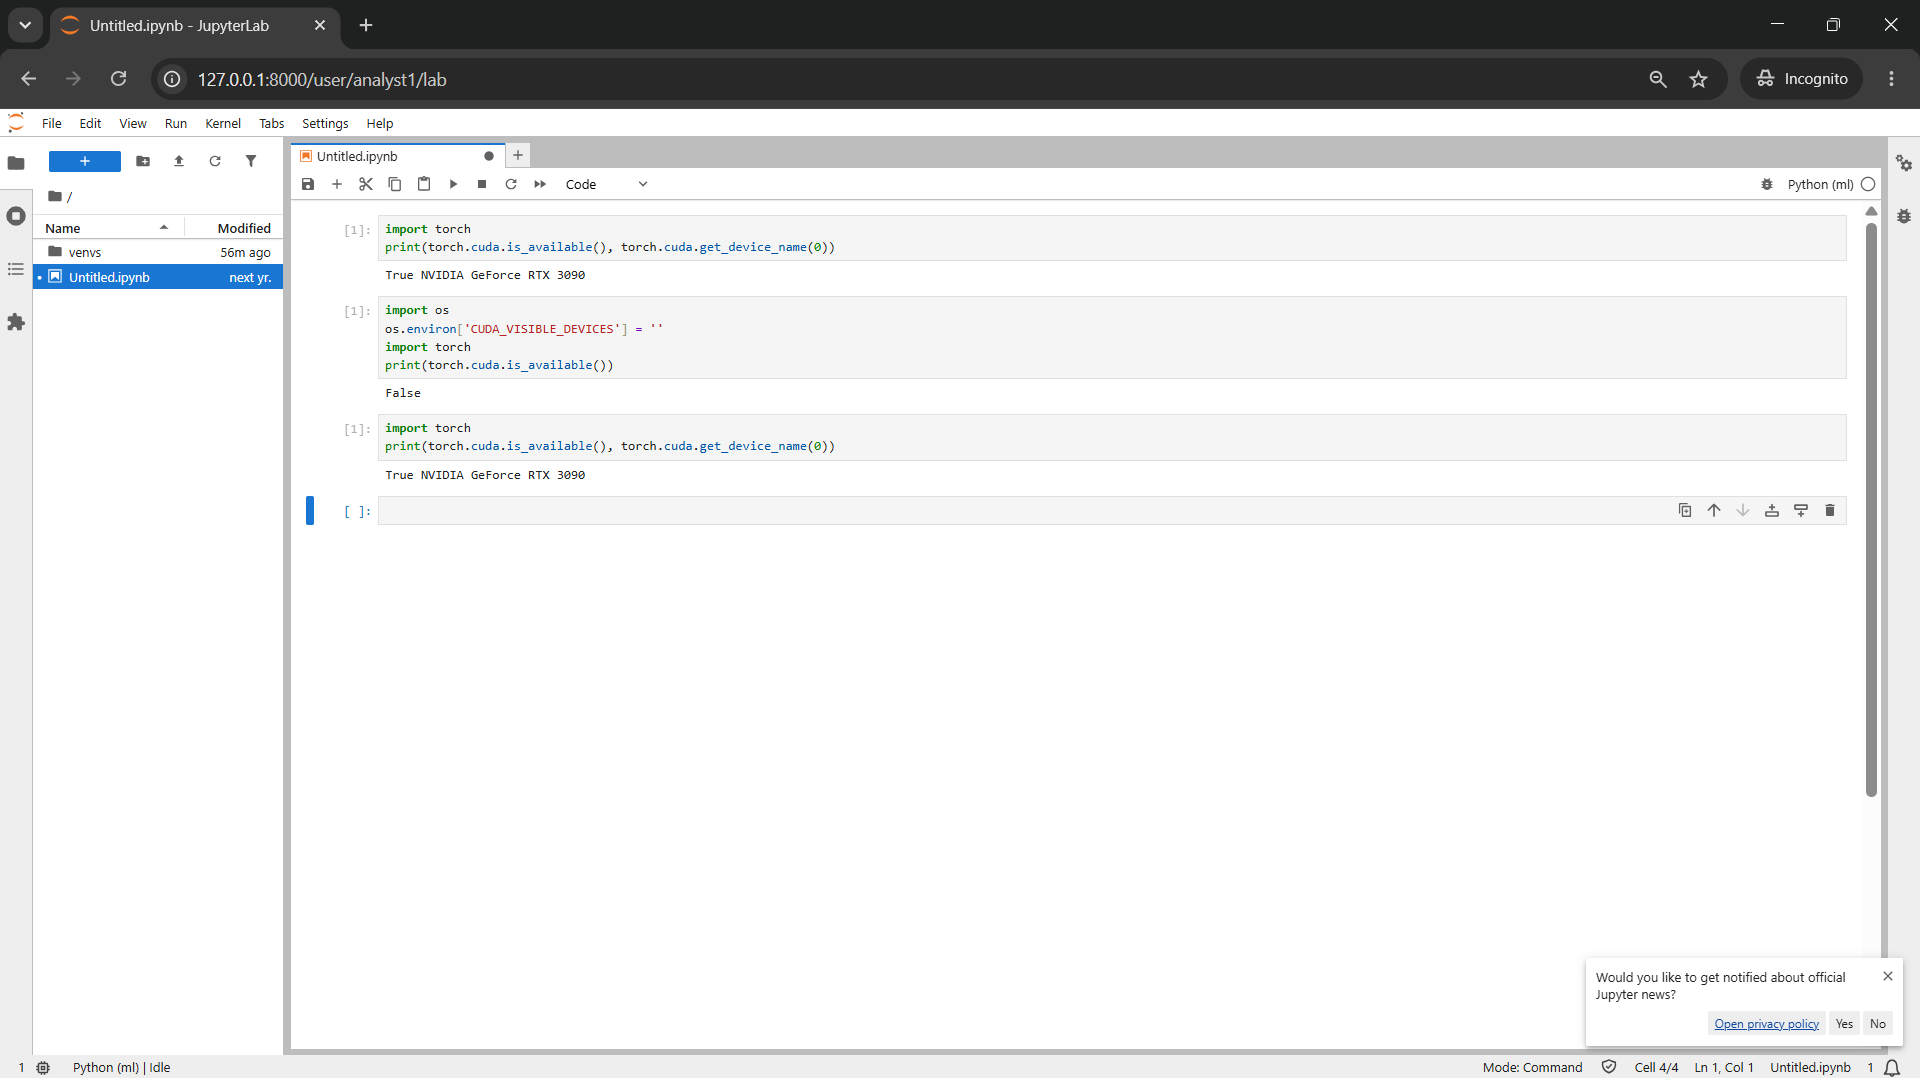Open Running Terminals and Kernels sidebar

pos(16,216)
